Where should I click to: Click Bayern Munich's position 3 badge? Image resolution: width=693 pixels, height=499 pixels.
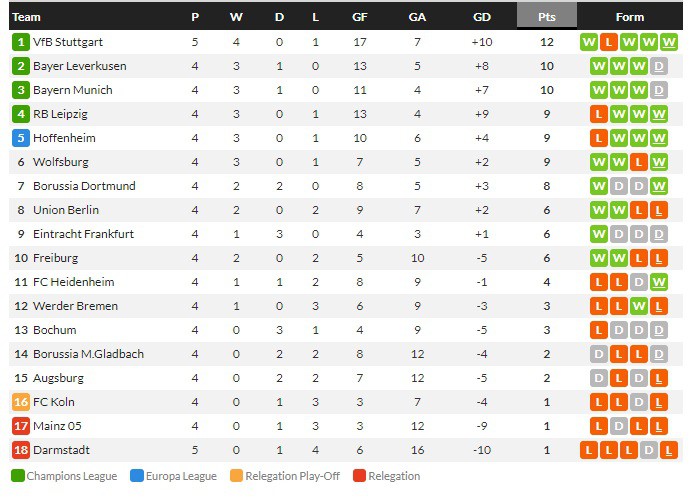(x=21, y=90)
